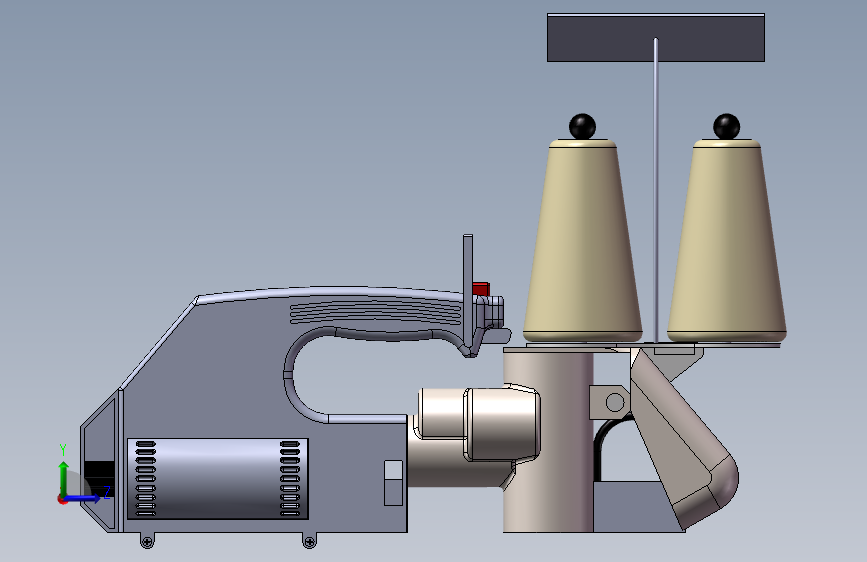867x562 pixels.
Task: Select the red button on the handle
Action: (x=481, y=289)
